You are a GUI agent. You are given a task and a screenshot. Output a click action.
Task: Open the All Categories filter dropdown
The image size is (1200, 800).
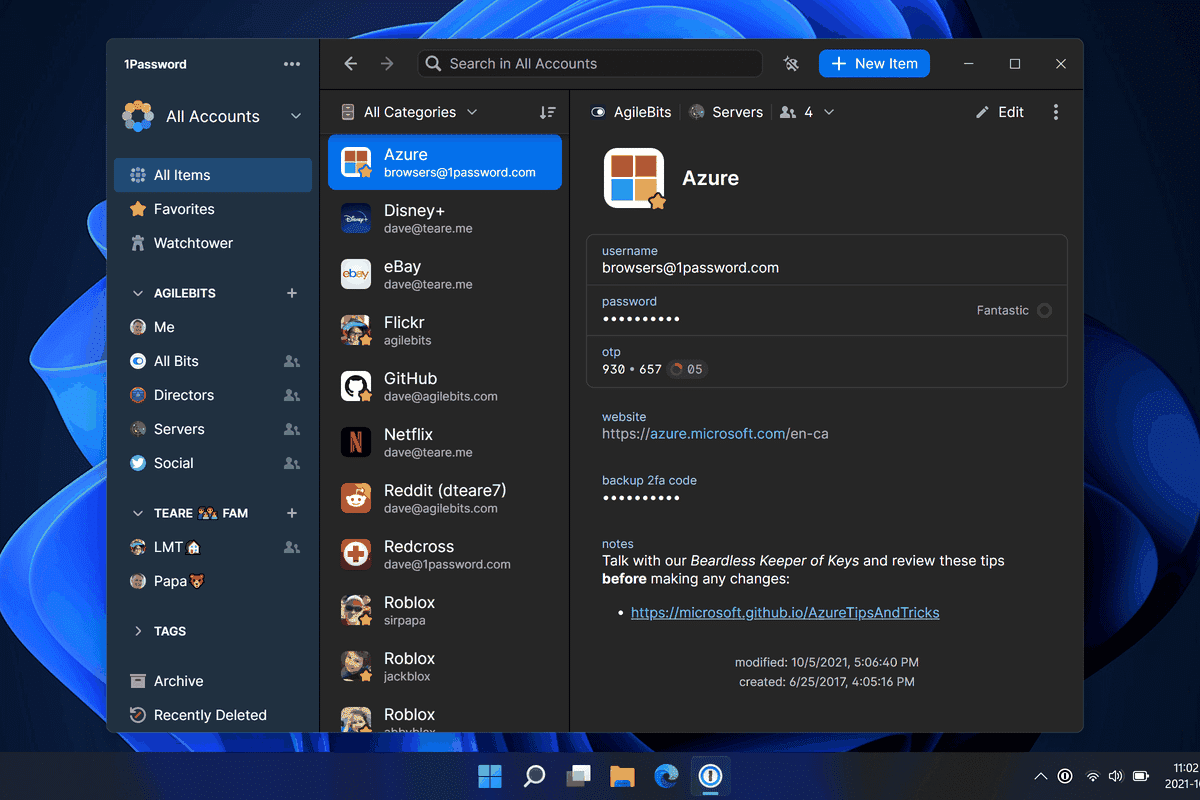coord(409,112)
